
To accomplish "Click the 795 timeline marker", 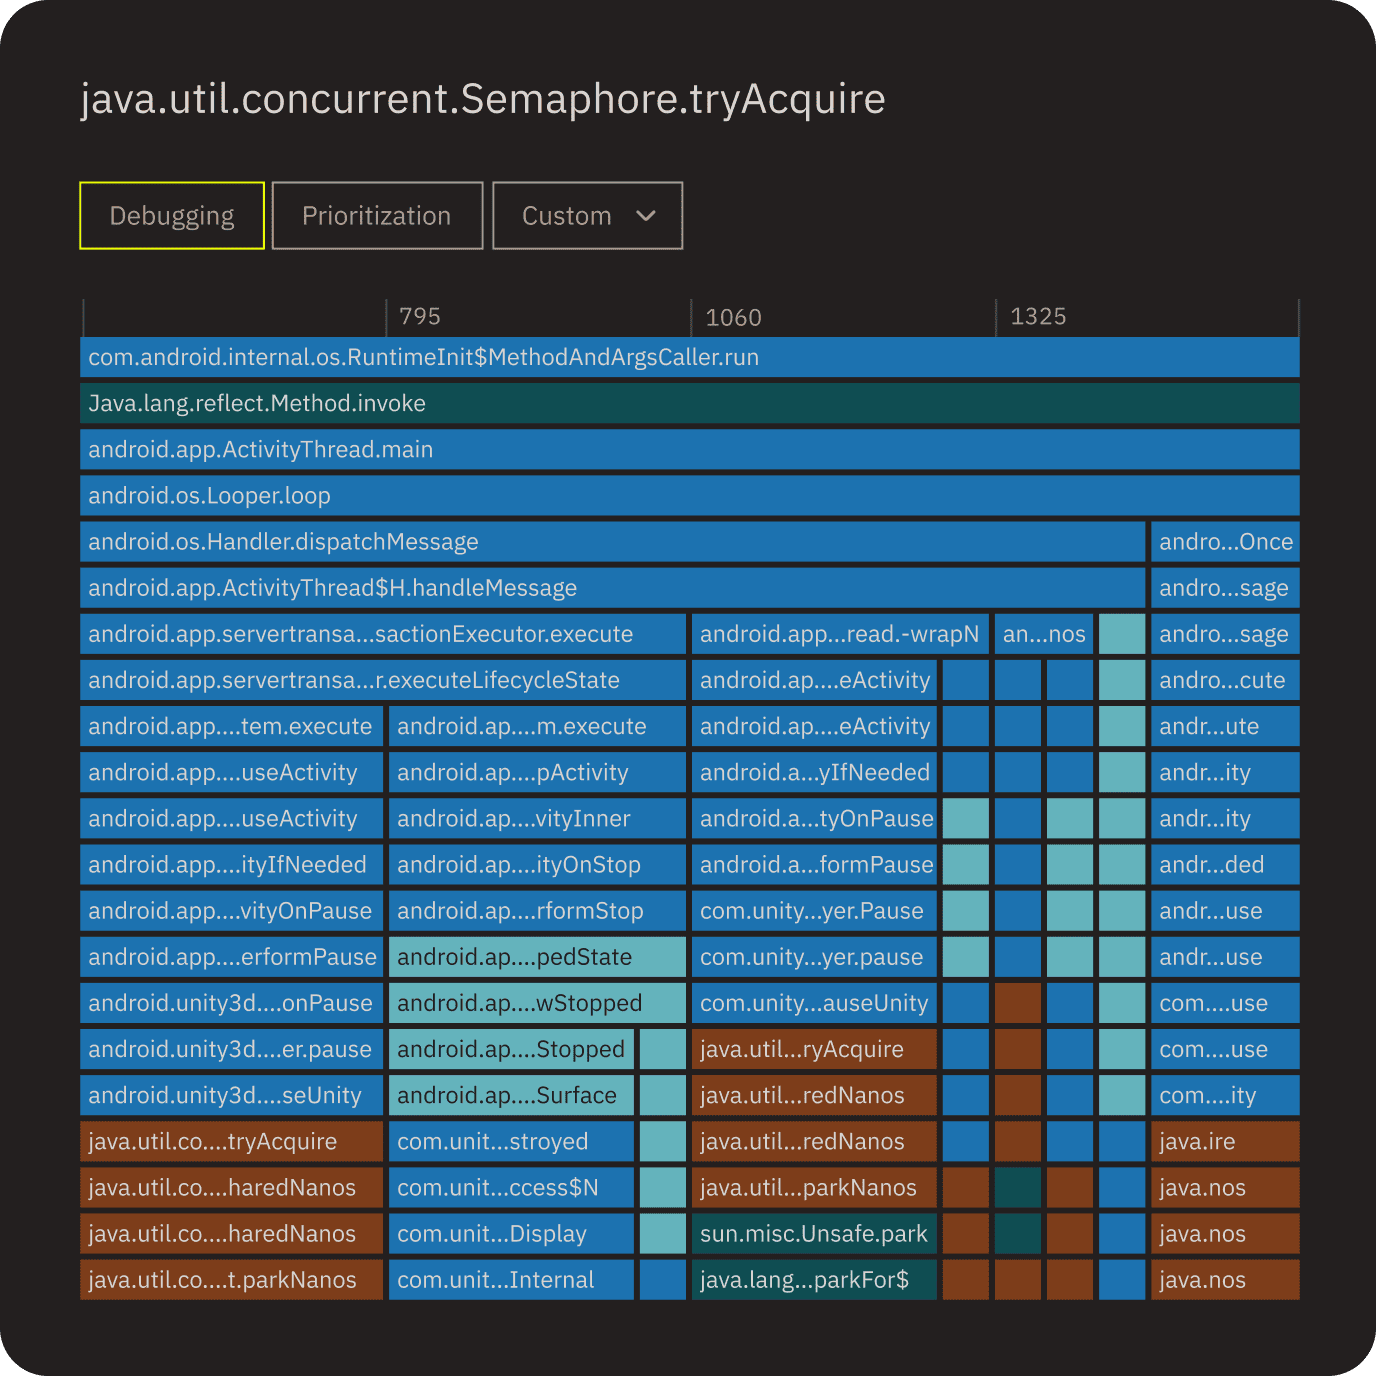I will pos(420,316).
